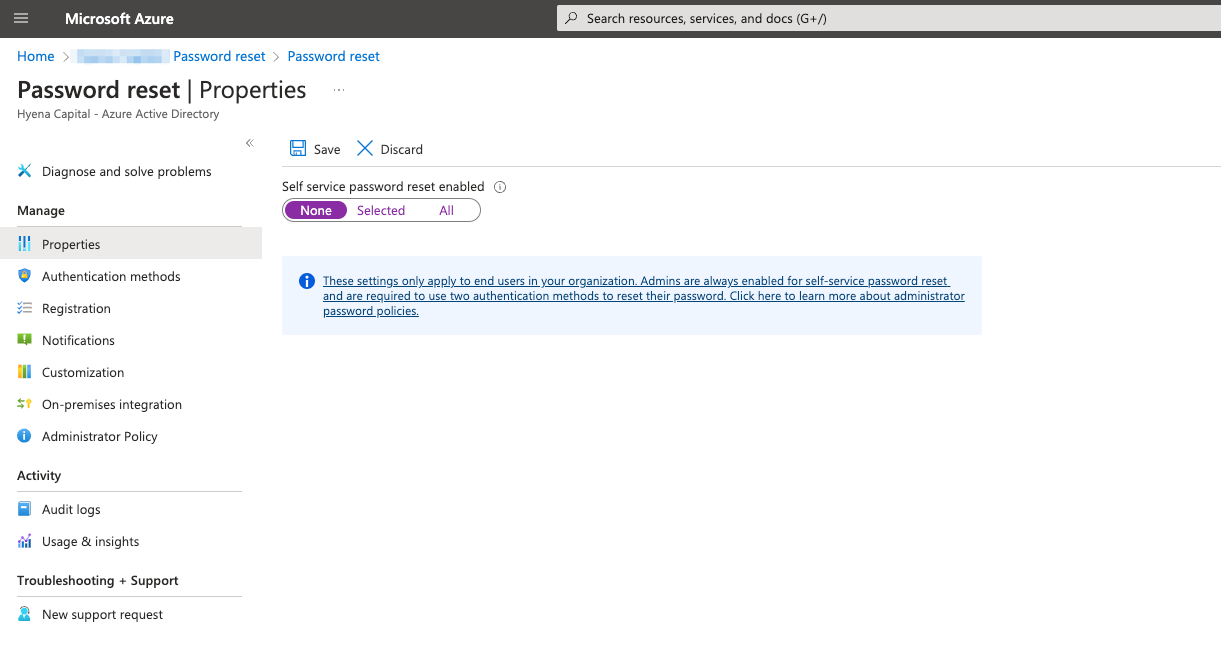Image resolution: width=1221 pixels, height=653 pixels.
Task: Click the Save floppy disk icon
Action: (298, 148)
